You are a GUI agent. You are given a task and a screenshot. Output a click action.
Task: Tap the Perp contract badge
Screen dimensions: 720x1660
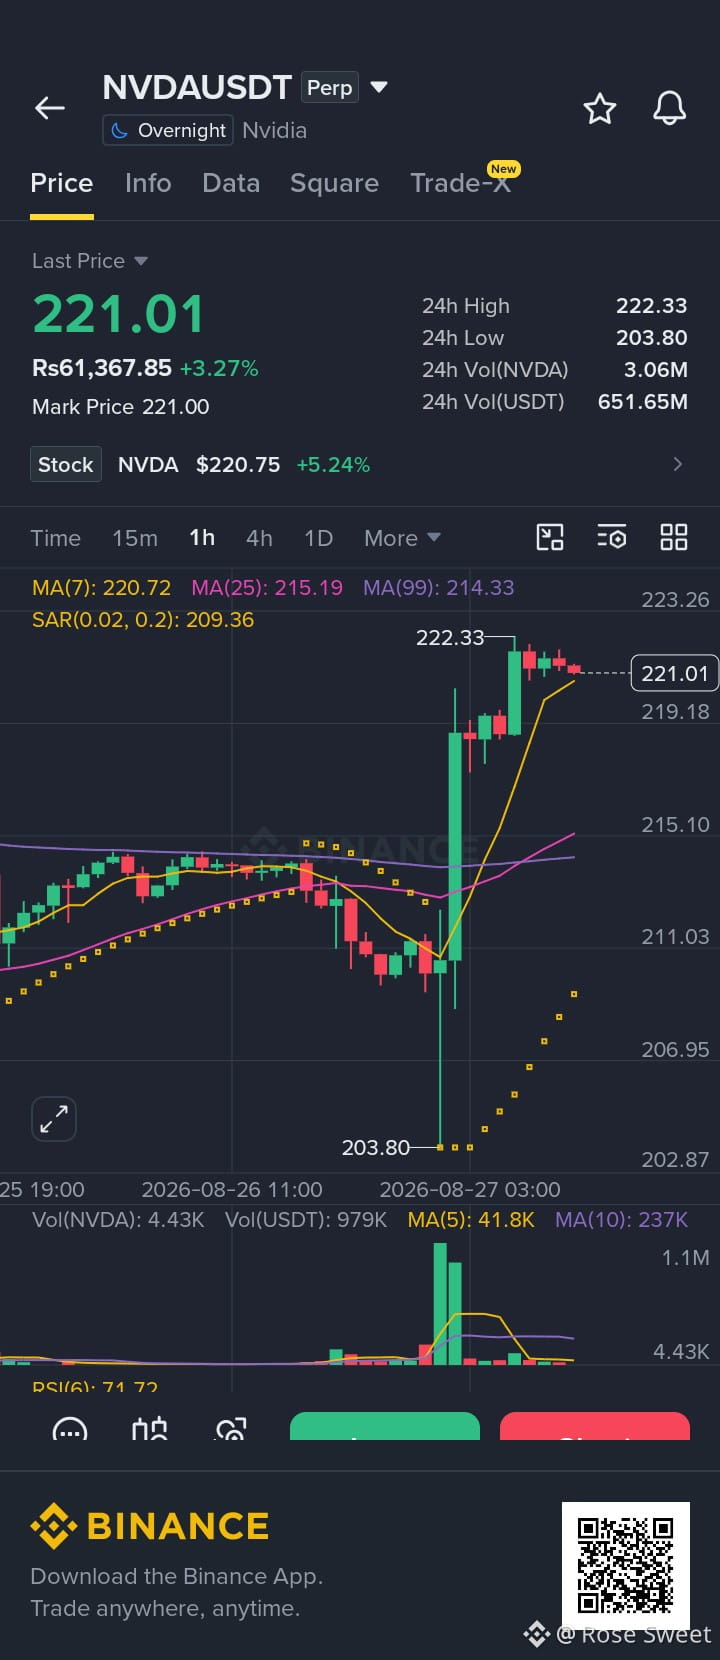click(330, 88)
